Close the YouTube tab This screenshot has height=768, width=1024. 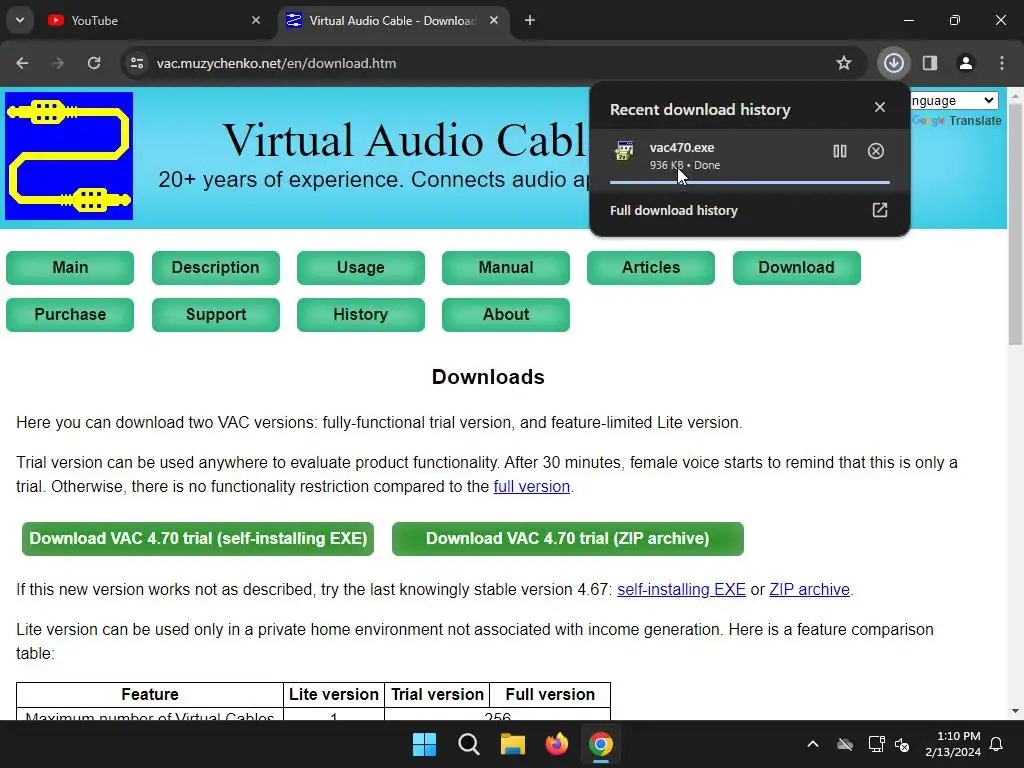256,20
